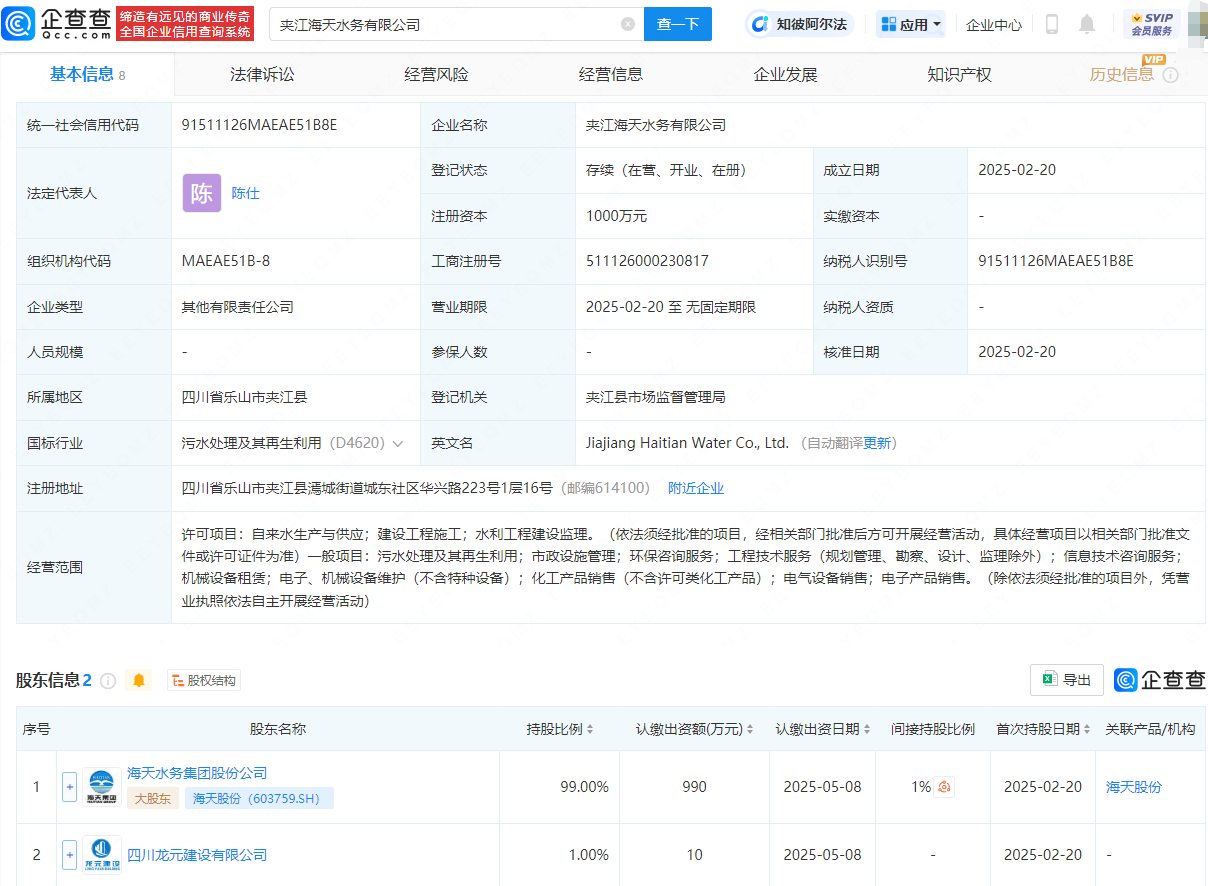1208x886 pixels.
Task: Open the notification bell icon
Action: point(1086,23)
